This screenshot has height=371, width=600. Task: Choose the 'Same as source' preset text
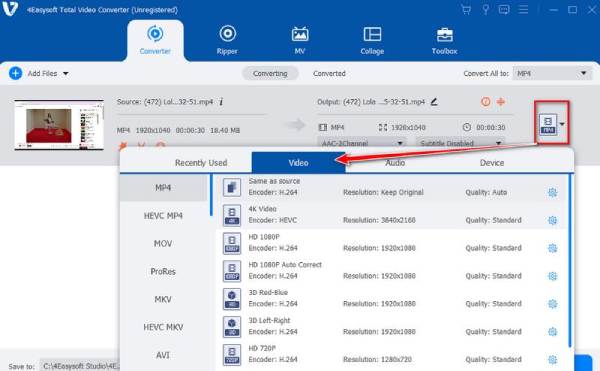[x=274, y=181]
